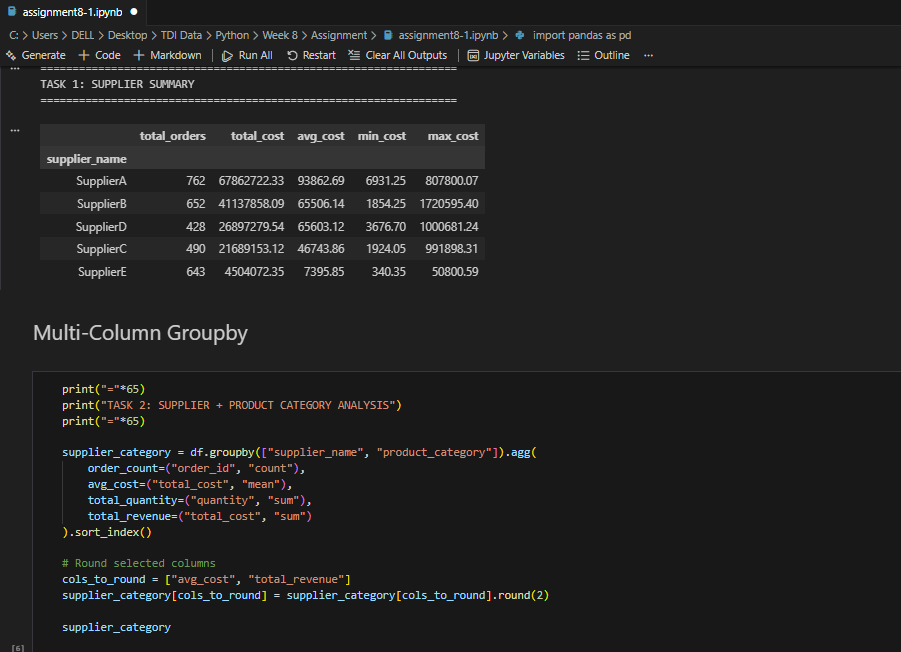Click the unsaved dot on the assignment8-1.ipynb tab

pyautogui.click(x=134, y=11)
